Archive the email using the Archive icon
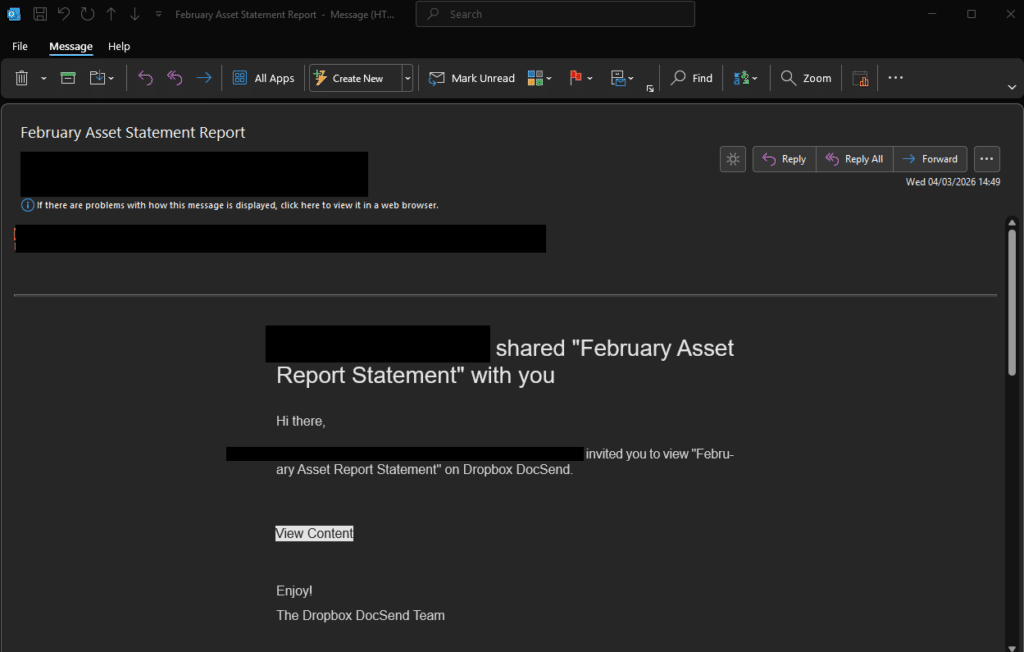The width and height of the screenshot is (1024, 652). (68, 78)
